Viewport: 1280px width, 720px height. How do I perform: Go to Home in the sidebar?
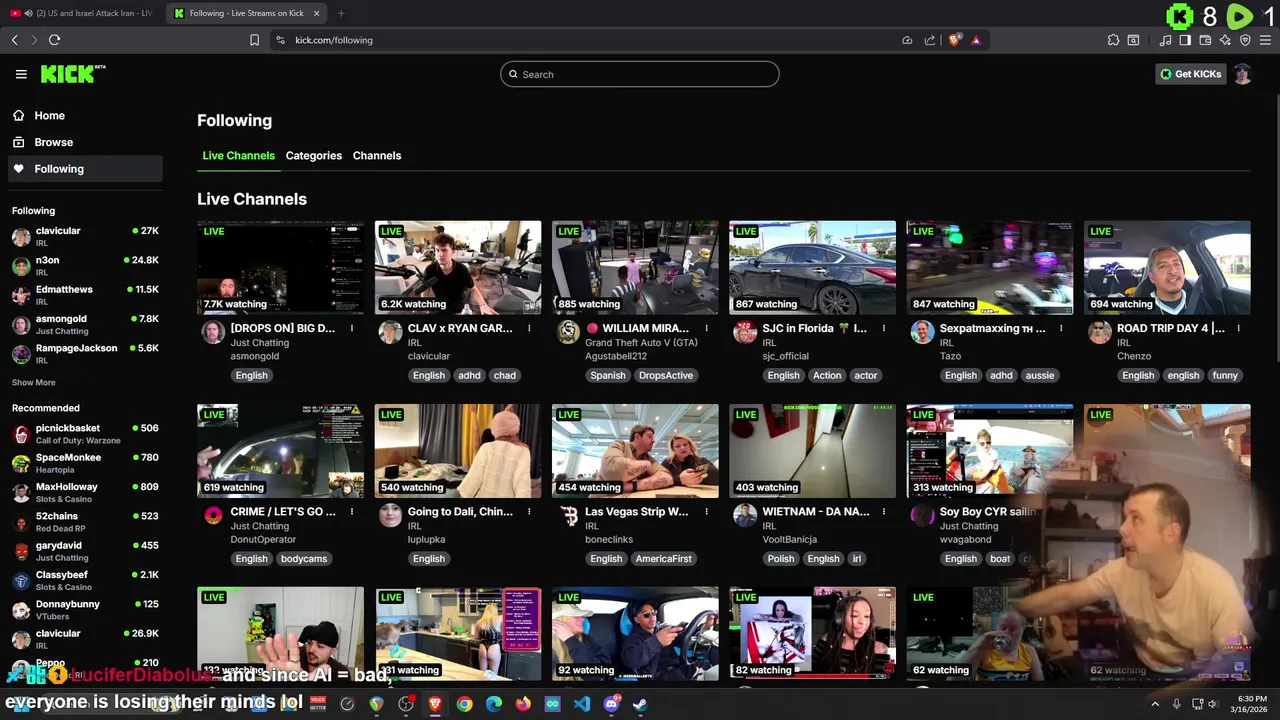(85, 115)
